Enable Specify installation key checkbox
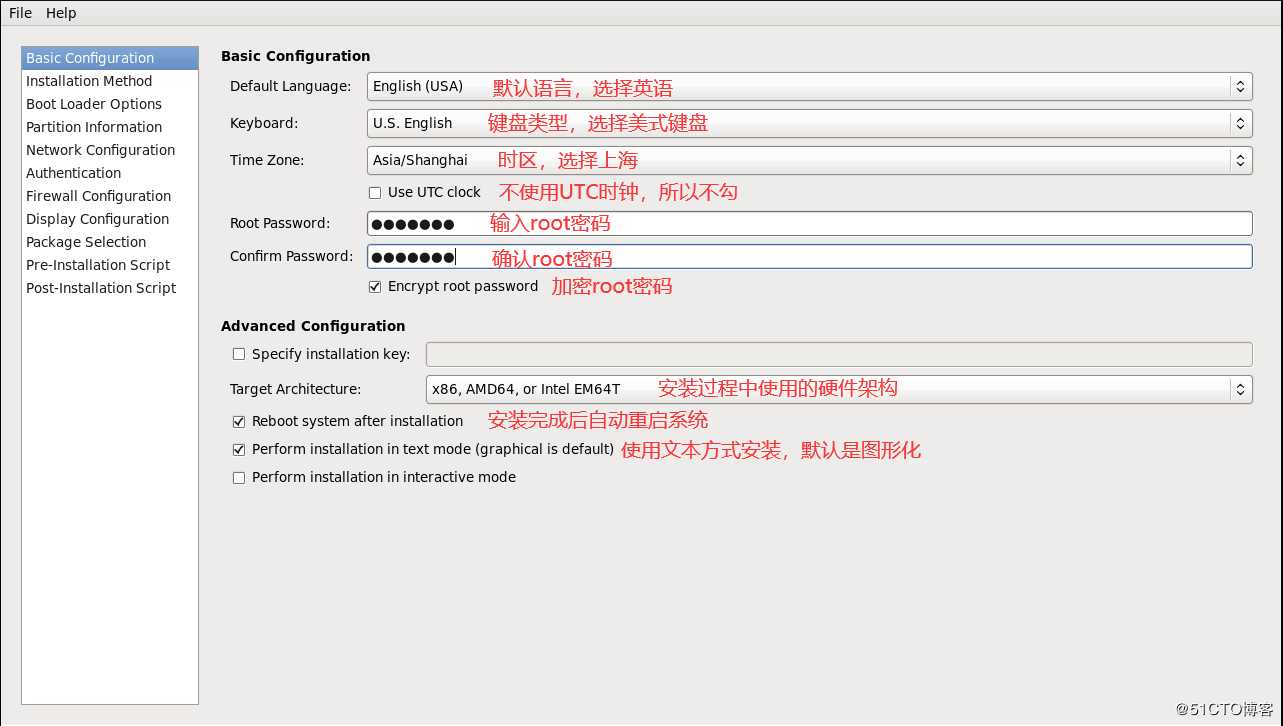This screenshot has width=1283, height=726. click(239, 354)
